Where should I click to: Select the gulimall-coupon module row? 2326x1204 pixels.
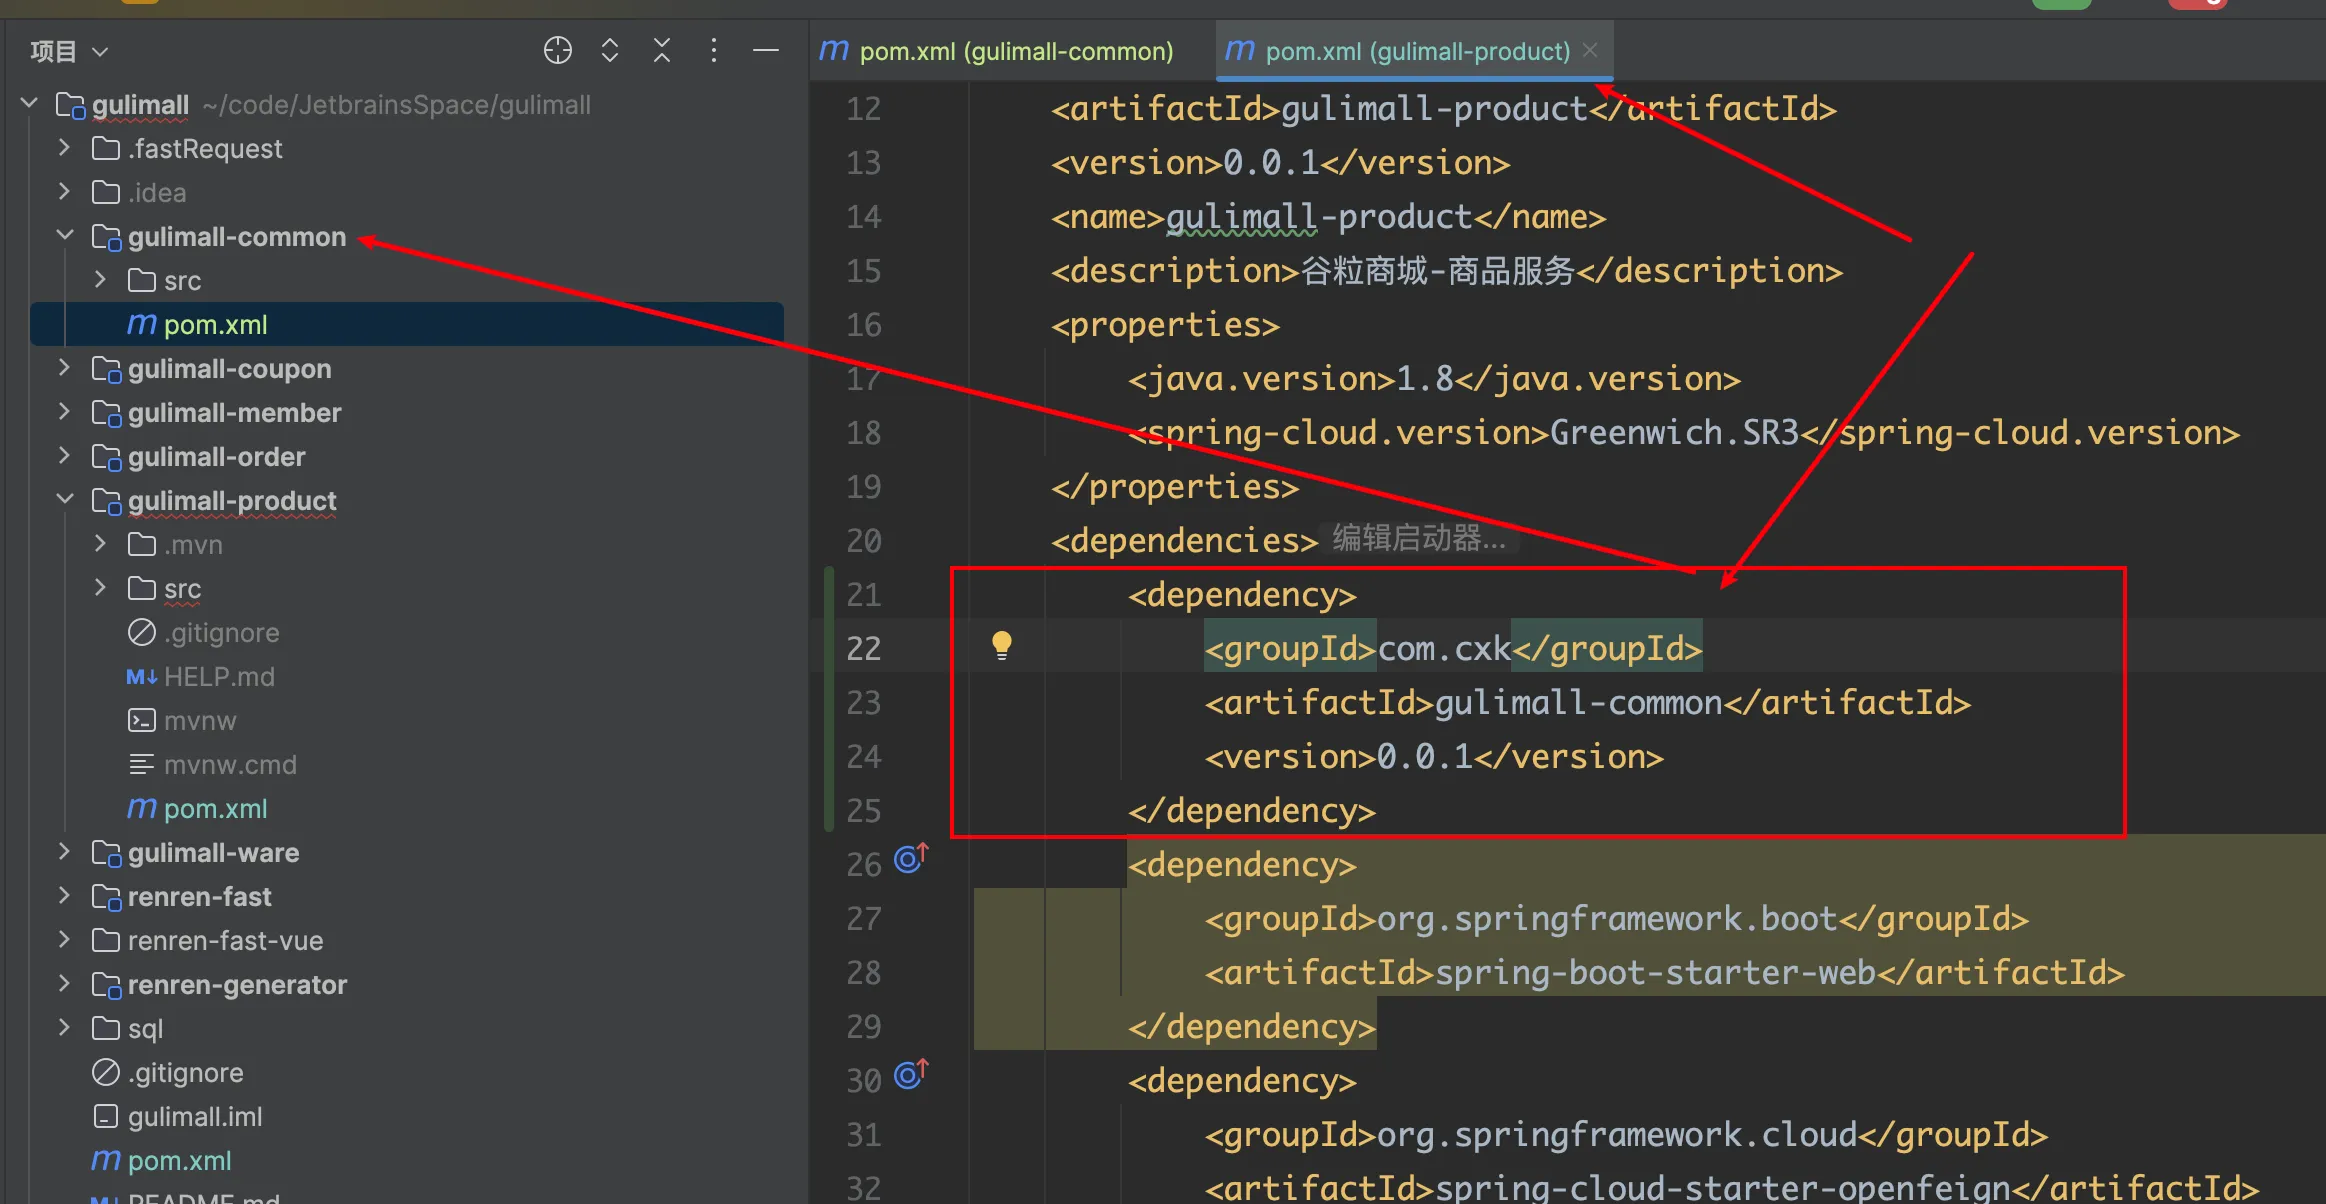pos(407,368)
